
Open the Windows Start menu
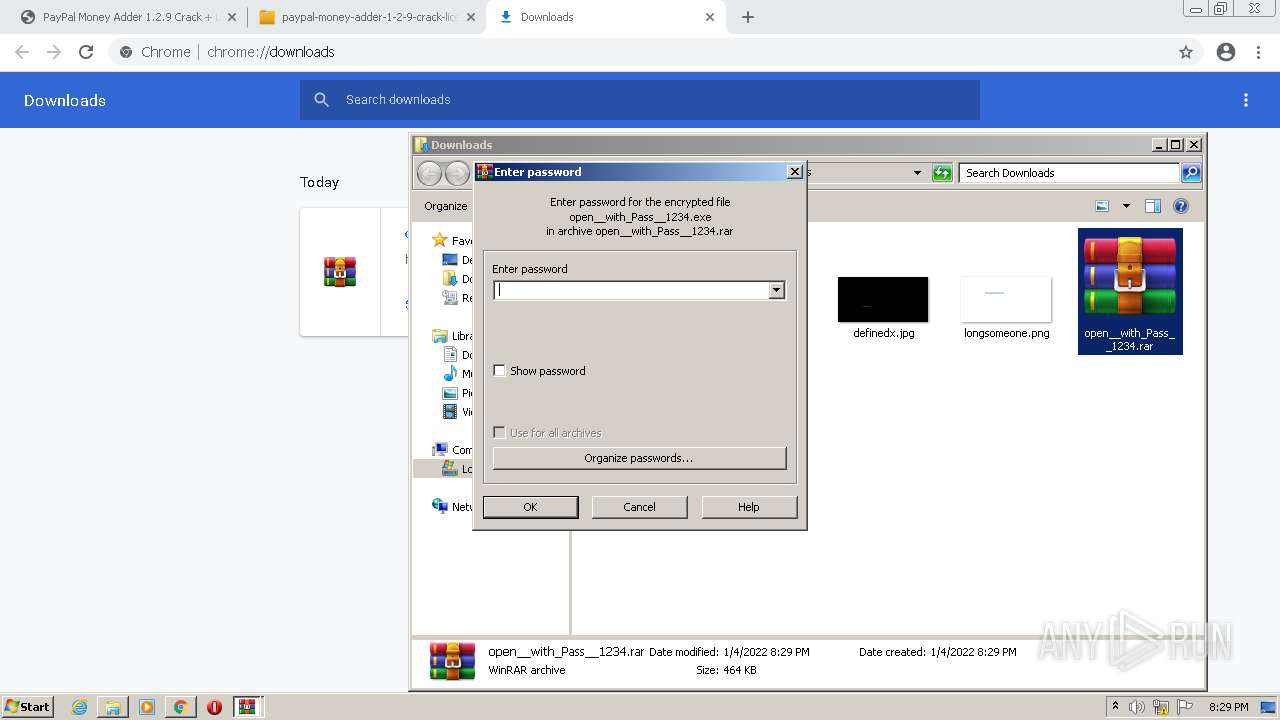pyautogui.click(x=27, y=706)
